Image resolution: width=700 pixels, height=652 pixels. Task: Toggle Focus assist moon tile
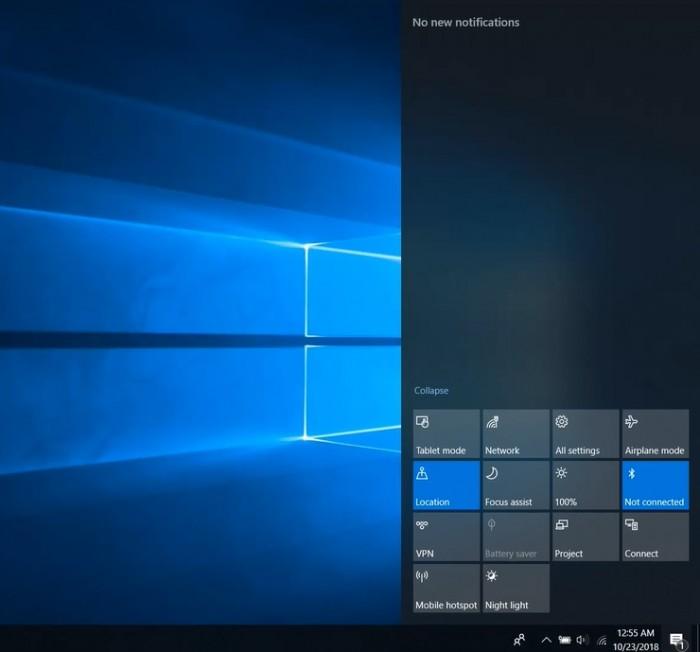(515, 485)
